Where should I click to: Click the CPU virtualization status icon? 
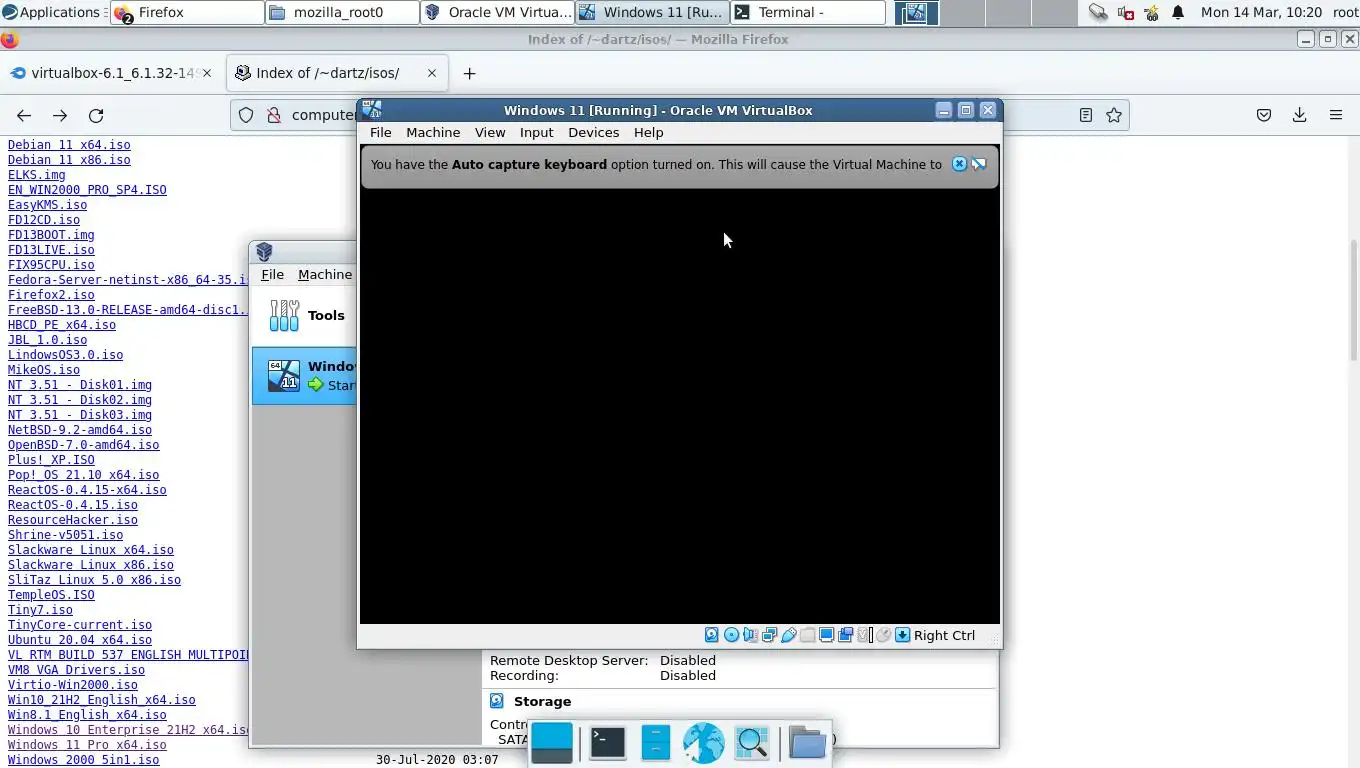tap(865, 635)
